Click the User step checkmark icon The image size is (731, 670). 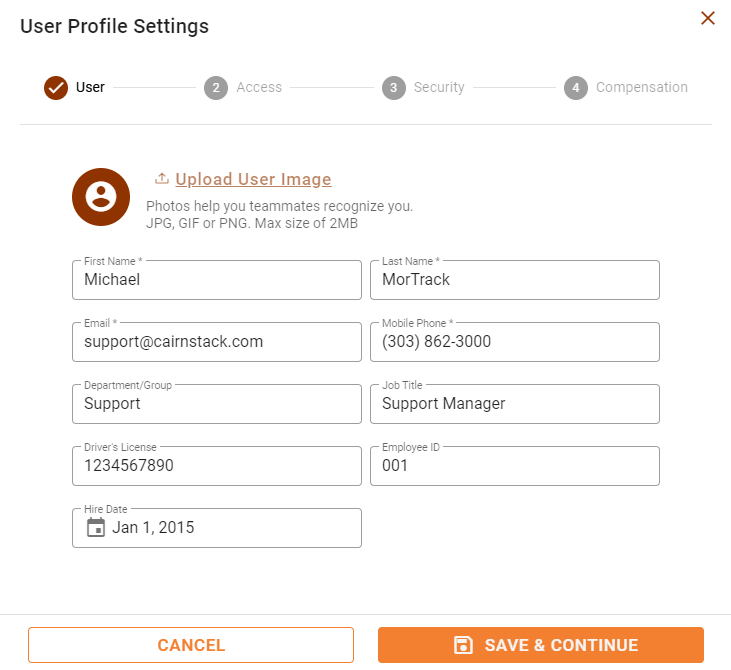(56, 88)
